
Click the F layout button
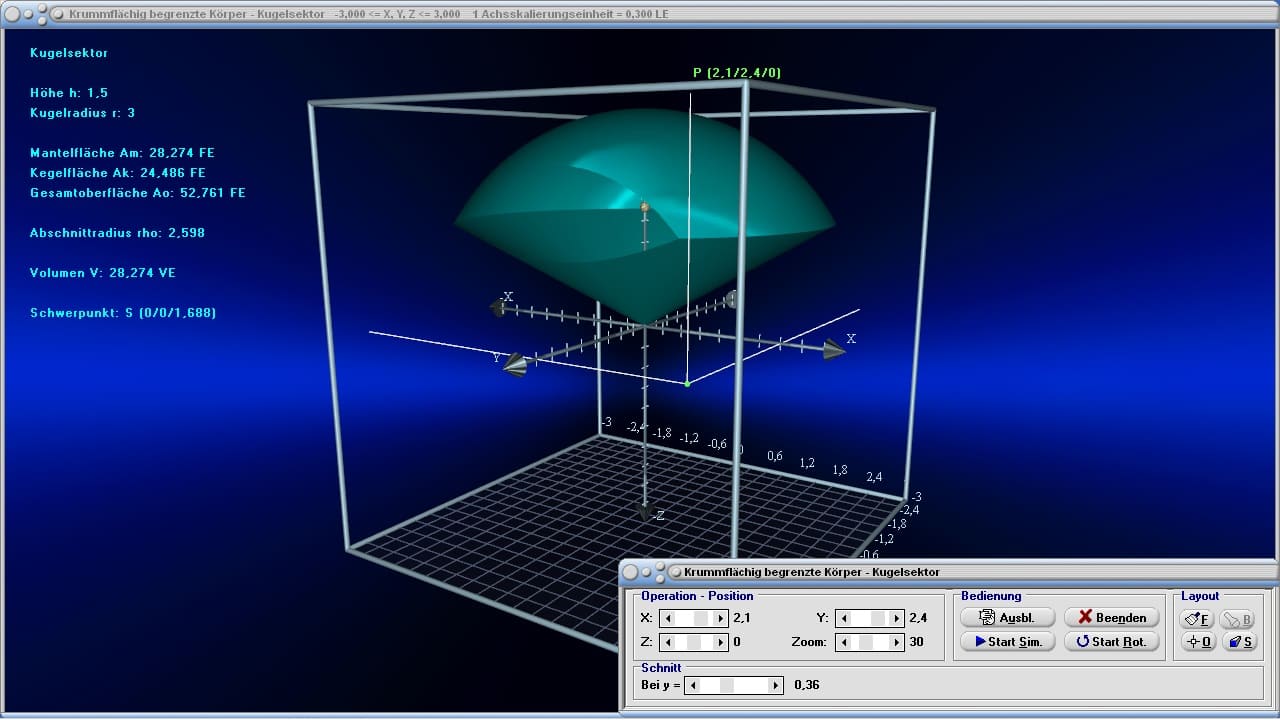(1198, 618)
